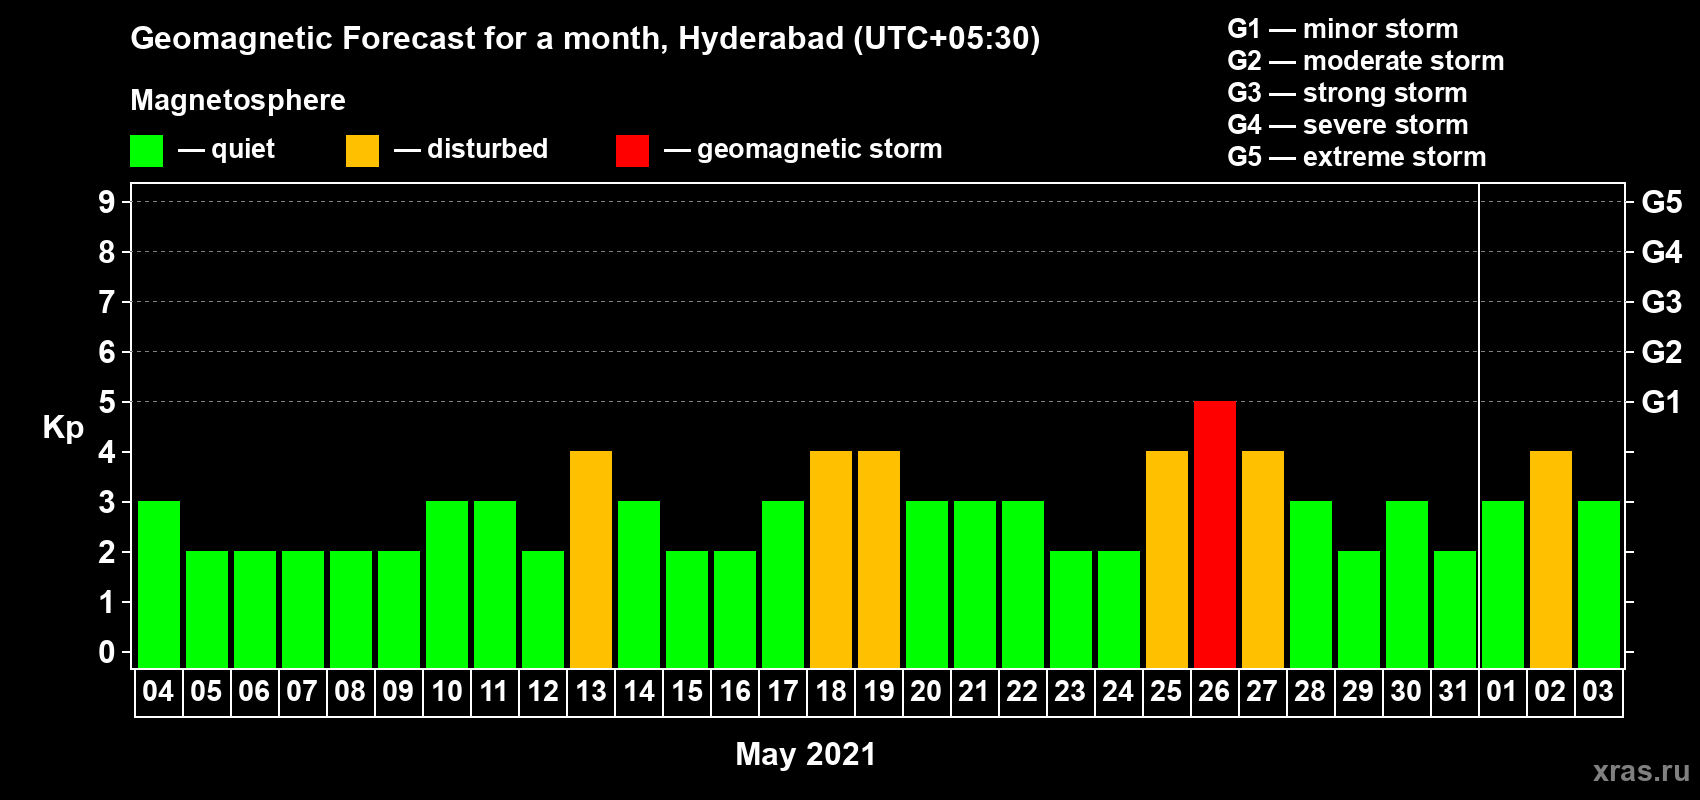Click the '— quiet' legend text
The image size is (1700, 800).
pyautogui.click(x=226, y=150)
